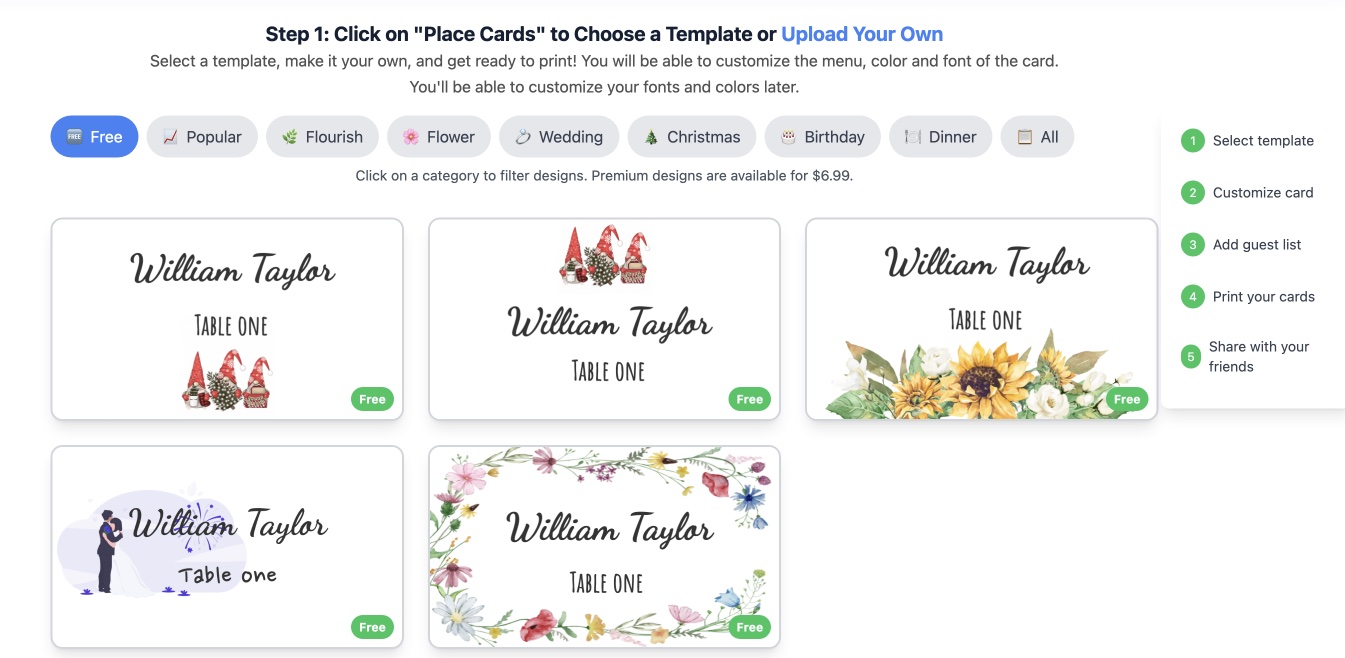Image resolution: width=1345 pixels, height=658 pixels.
Task: Filter by Wedding ring category
Action: 559,137
